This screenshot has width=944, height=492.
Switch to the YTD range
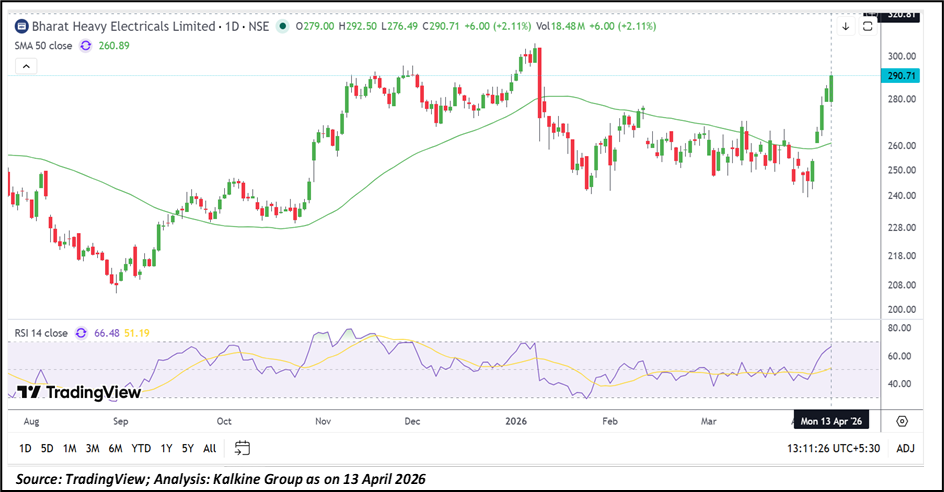pyautogui.click(x=140, y=448)
